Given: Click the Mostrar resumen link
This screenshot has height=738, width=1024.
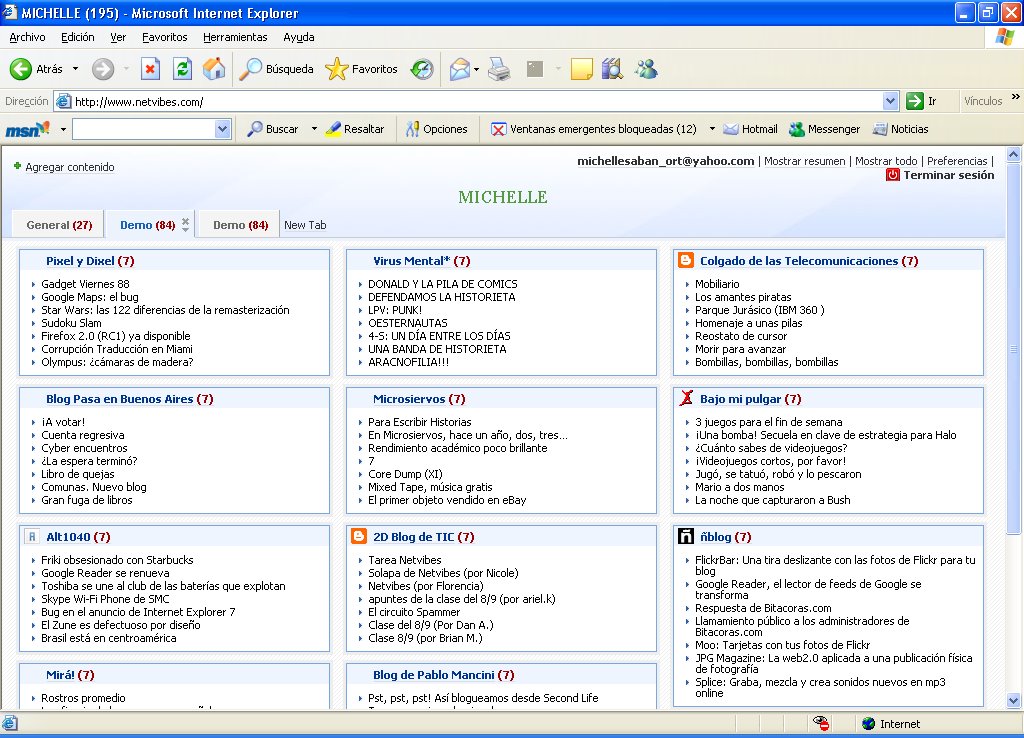Looking at the screenshot, I should coord(805,161).
